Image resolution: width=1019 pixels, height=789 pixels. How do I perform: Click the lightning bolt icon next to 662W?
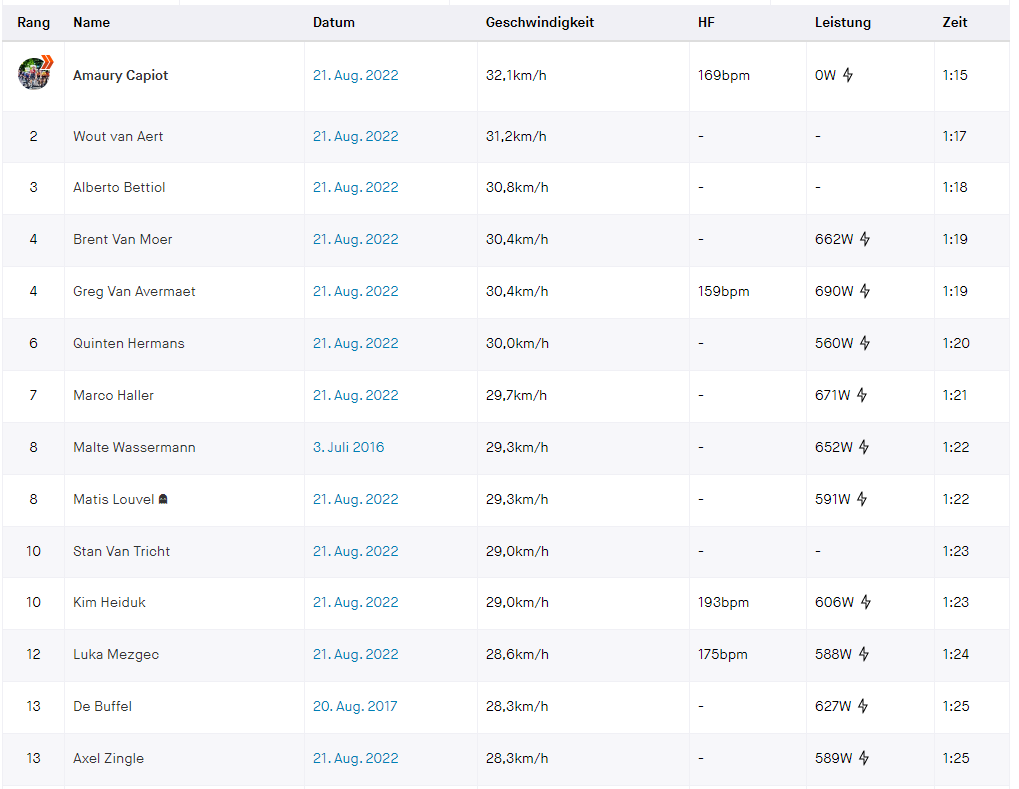865,239
